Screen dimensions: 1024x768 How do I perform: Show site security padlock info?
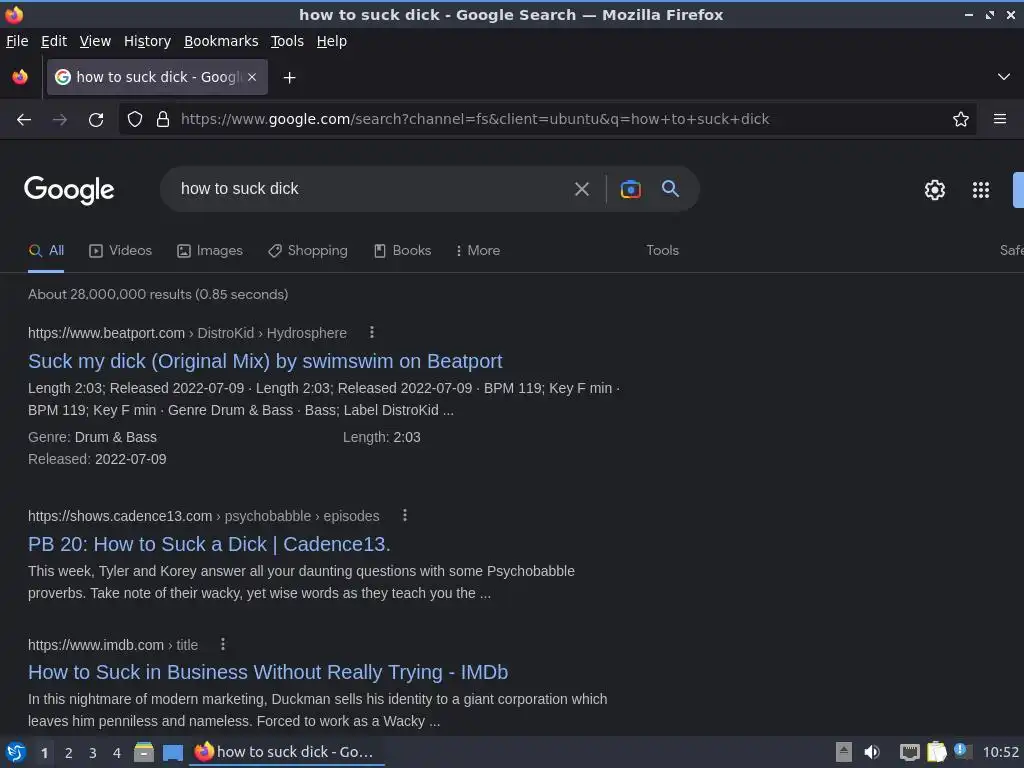click(163, 119)
